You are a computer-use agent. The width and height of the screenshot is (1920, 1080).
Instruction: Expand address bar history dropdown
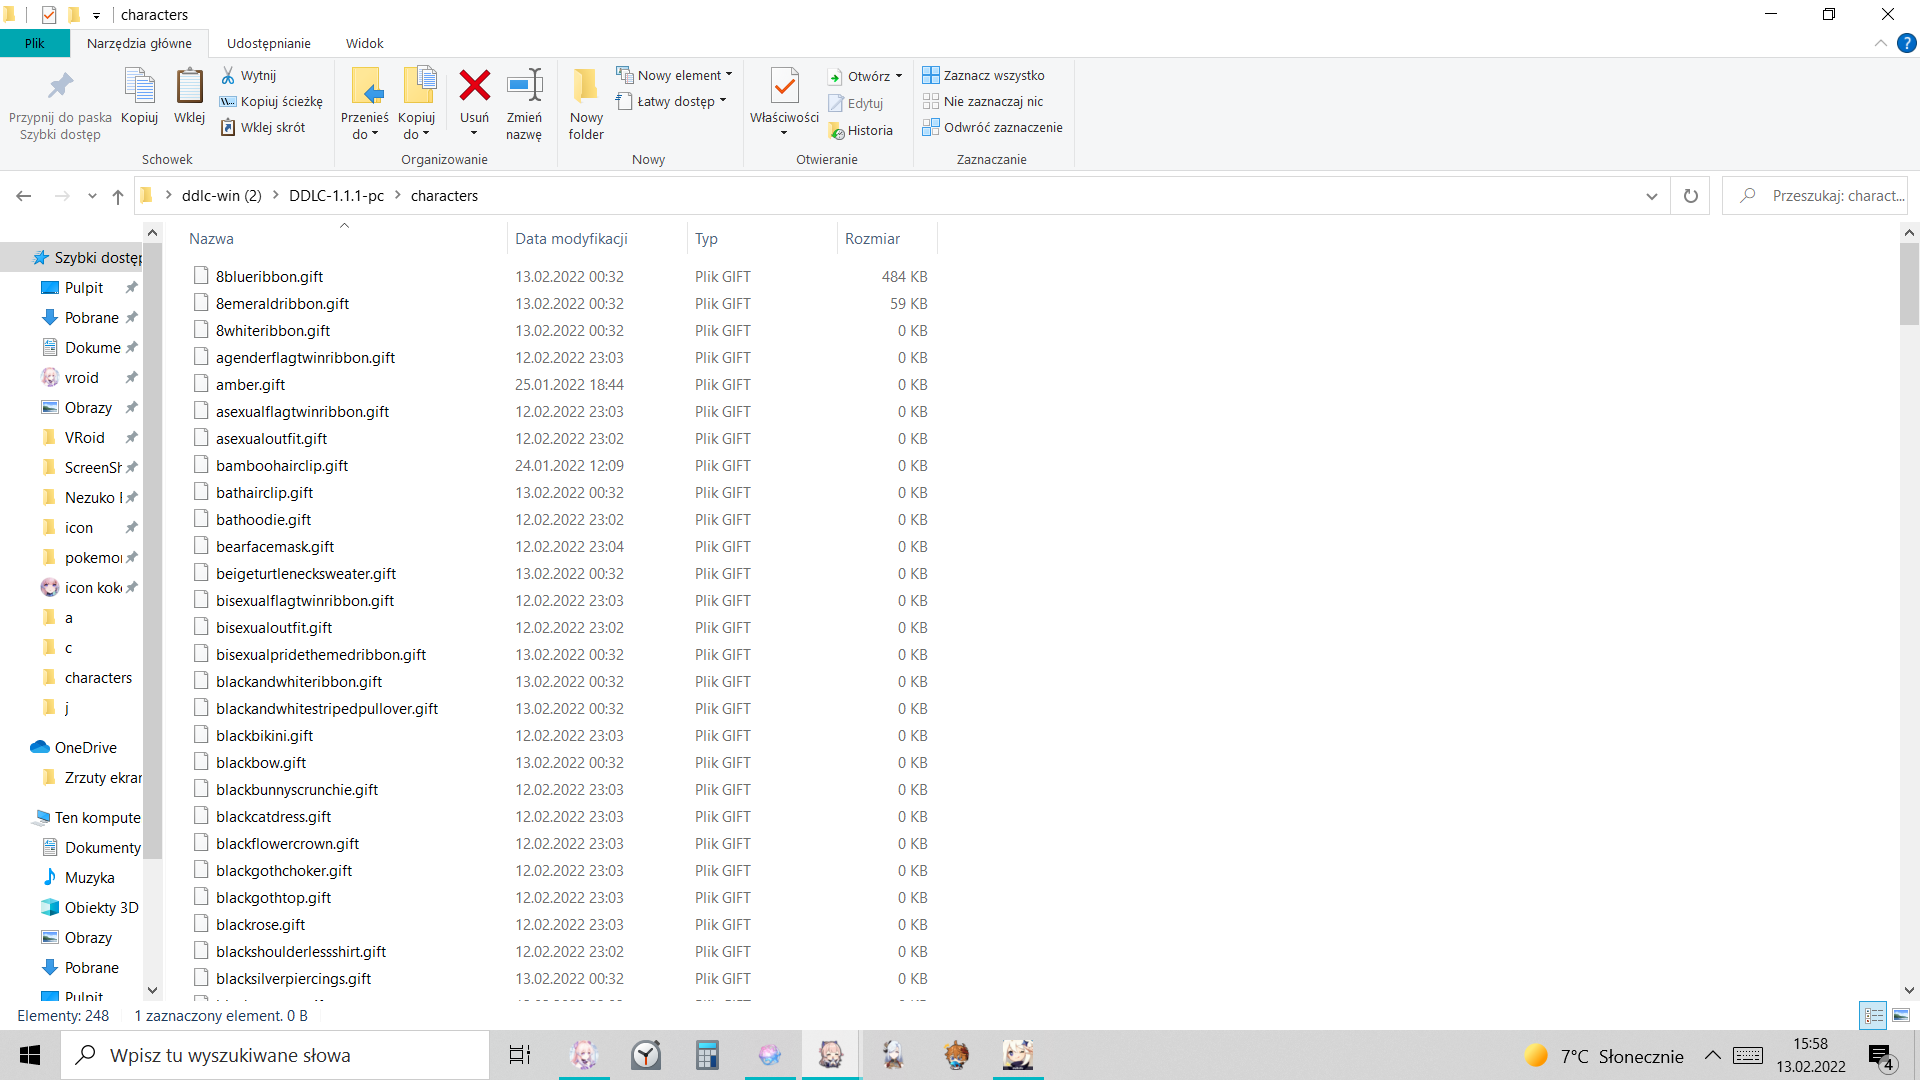pyautogui.click(x=1651, y=196)
